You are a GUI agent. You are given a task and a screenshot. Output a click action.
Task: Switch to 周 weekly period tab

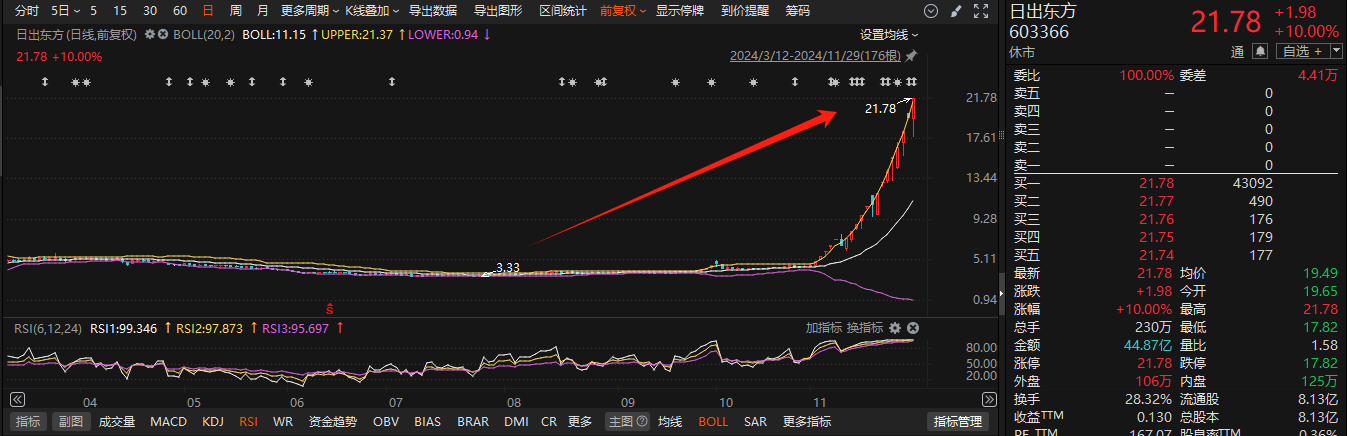(235, 11)
